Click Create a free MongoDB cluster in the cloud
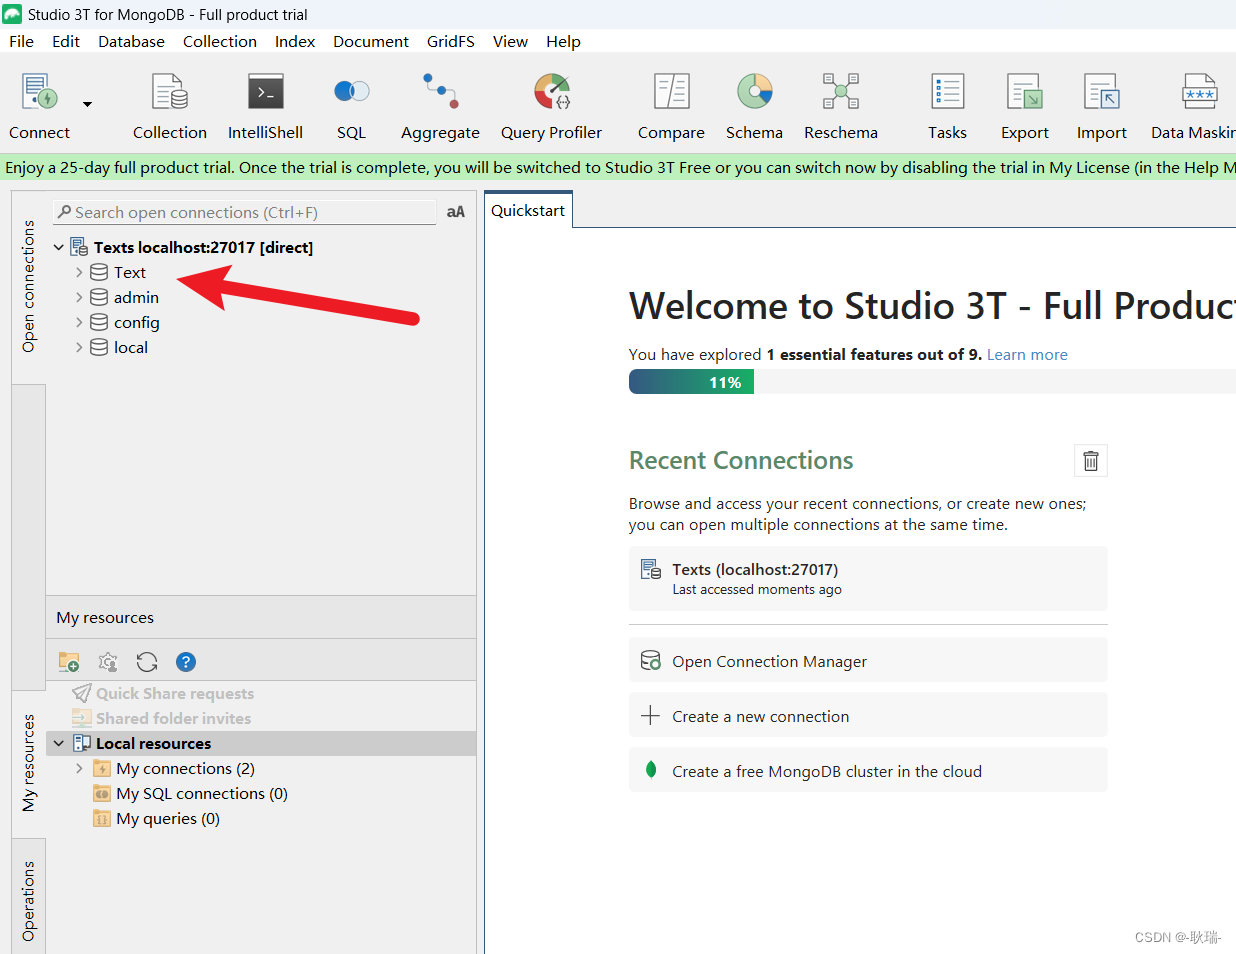Screen dimensions: 1236x954 tap(868, 771)
